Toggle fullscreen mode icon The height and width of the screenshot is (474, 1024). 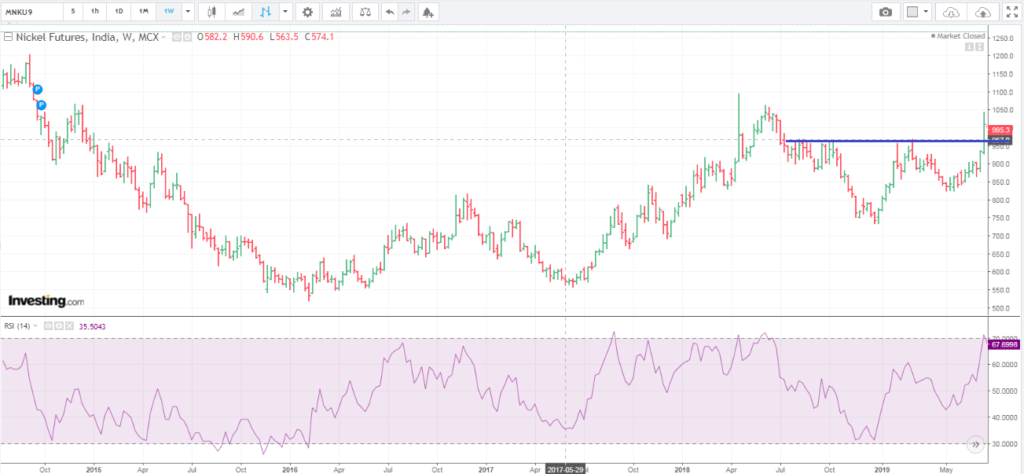(1012, 12)
